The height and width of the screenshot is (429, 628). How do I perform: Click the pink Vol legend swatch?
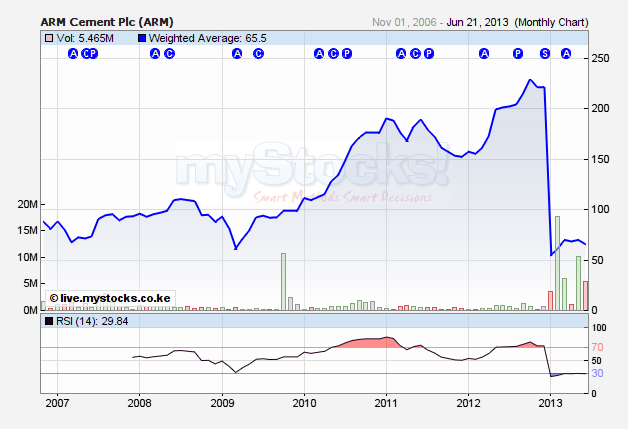click(49, 38)
